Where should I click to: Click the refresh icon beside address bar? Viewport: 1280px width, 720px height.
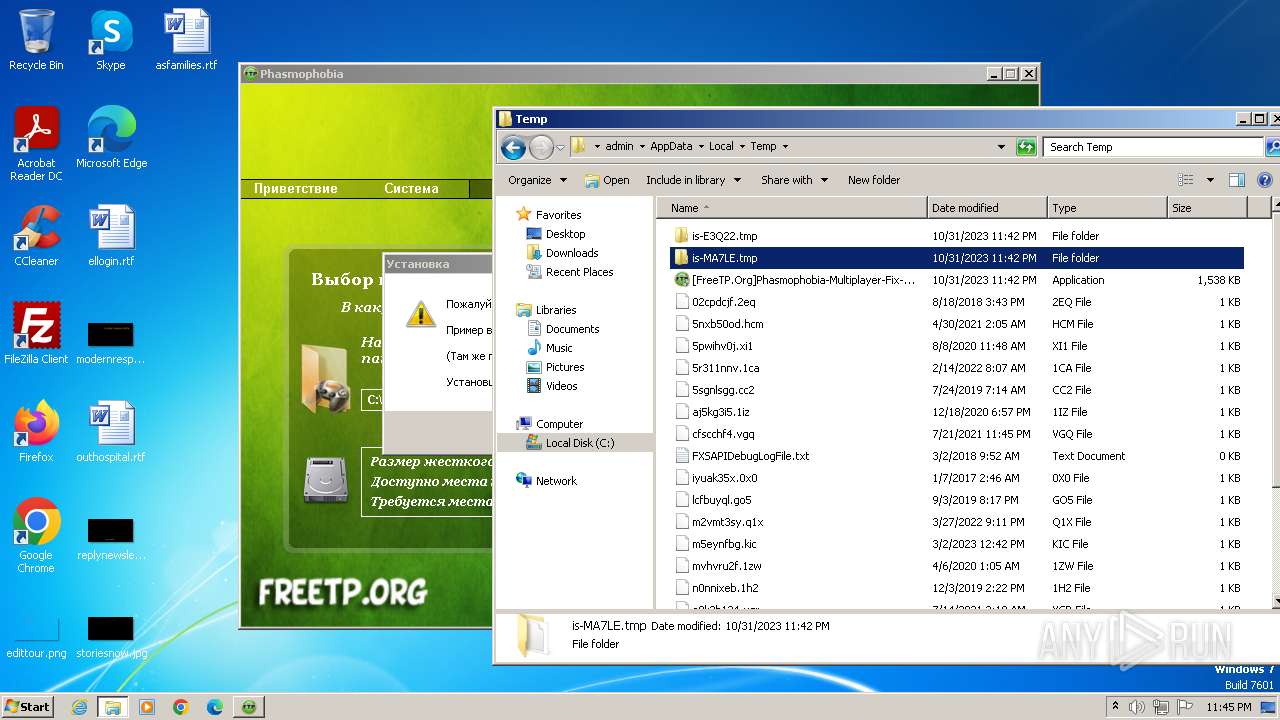coord(1026,147)
